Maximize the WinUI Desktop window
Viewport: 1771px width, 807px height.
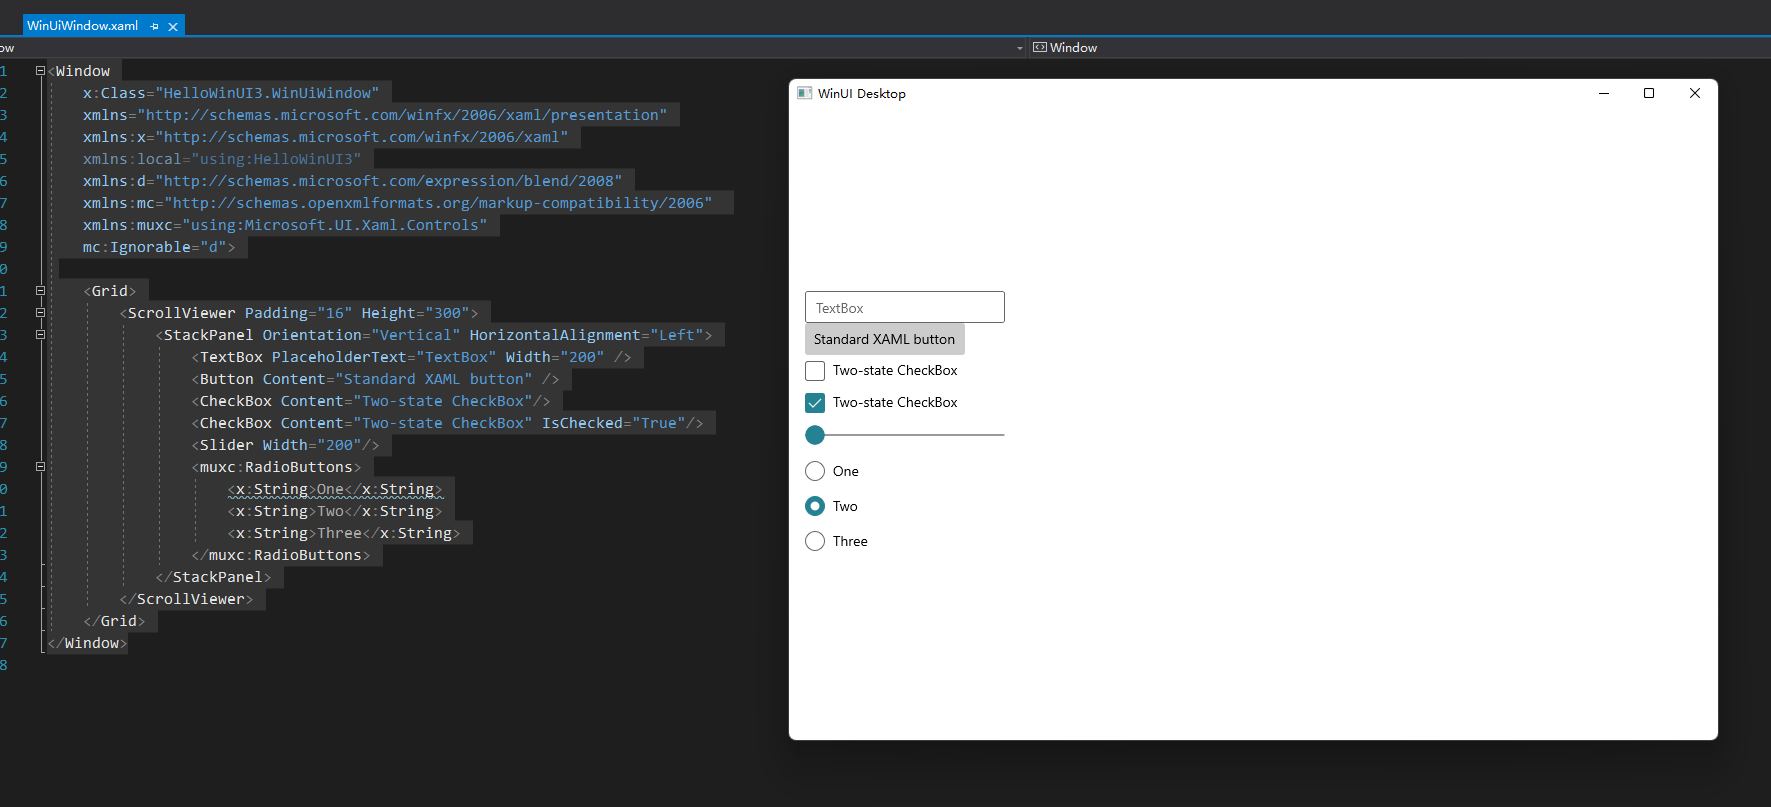click(1649, 93)
